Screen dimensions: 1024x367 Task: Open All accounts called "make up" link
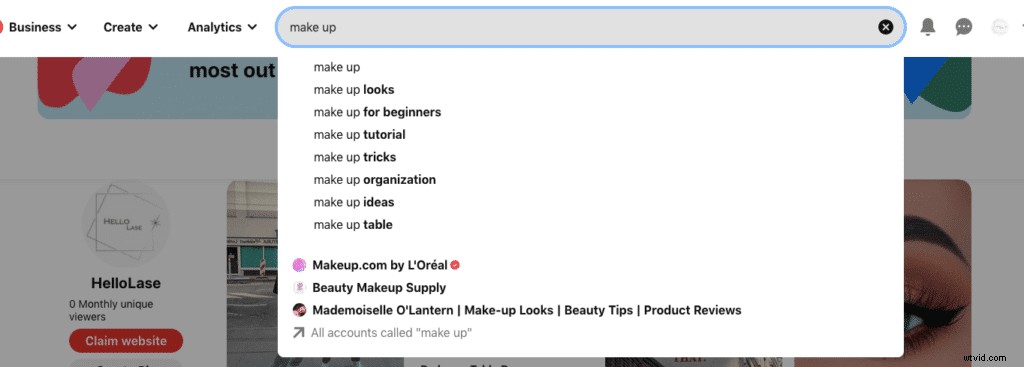click(x=391, y=333)
